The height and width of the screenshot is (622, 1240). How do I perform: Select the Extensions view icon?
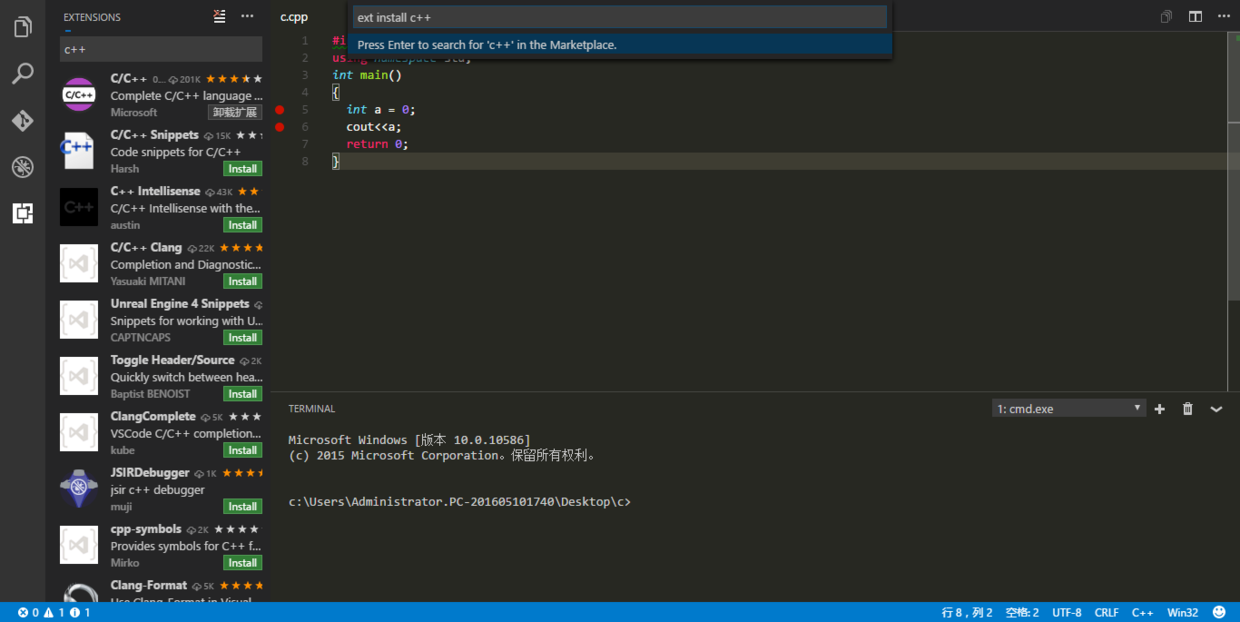pyautogui.click(x=22, y=213)
